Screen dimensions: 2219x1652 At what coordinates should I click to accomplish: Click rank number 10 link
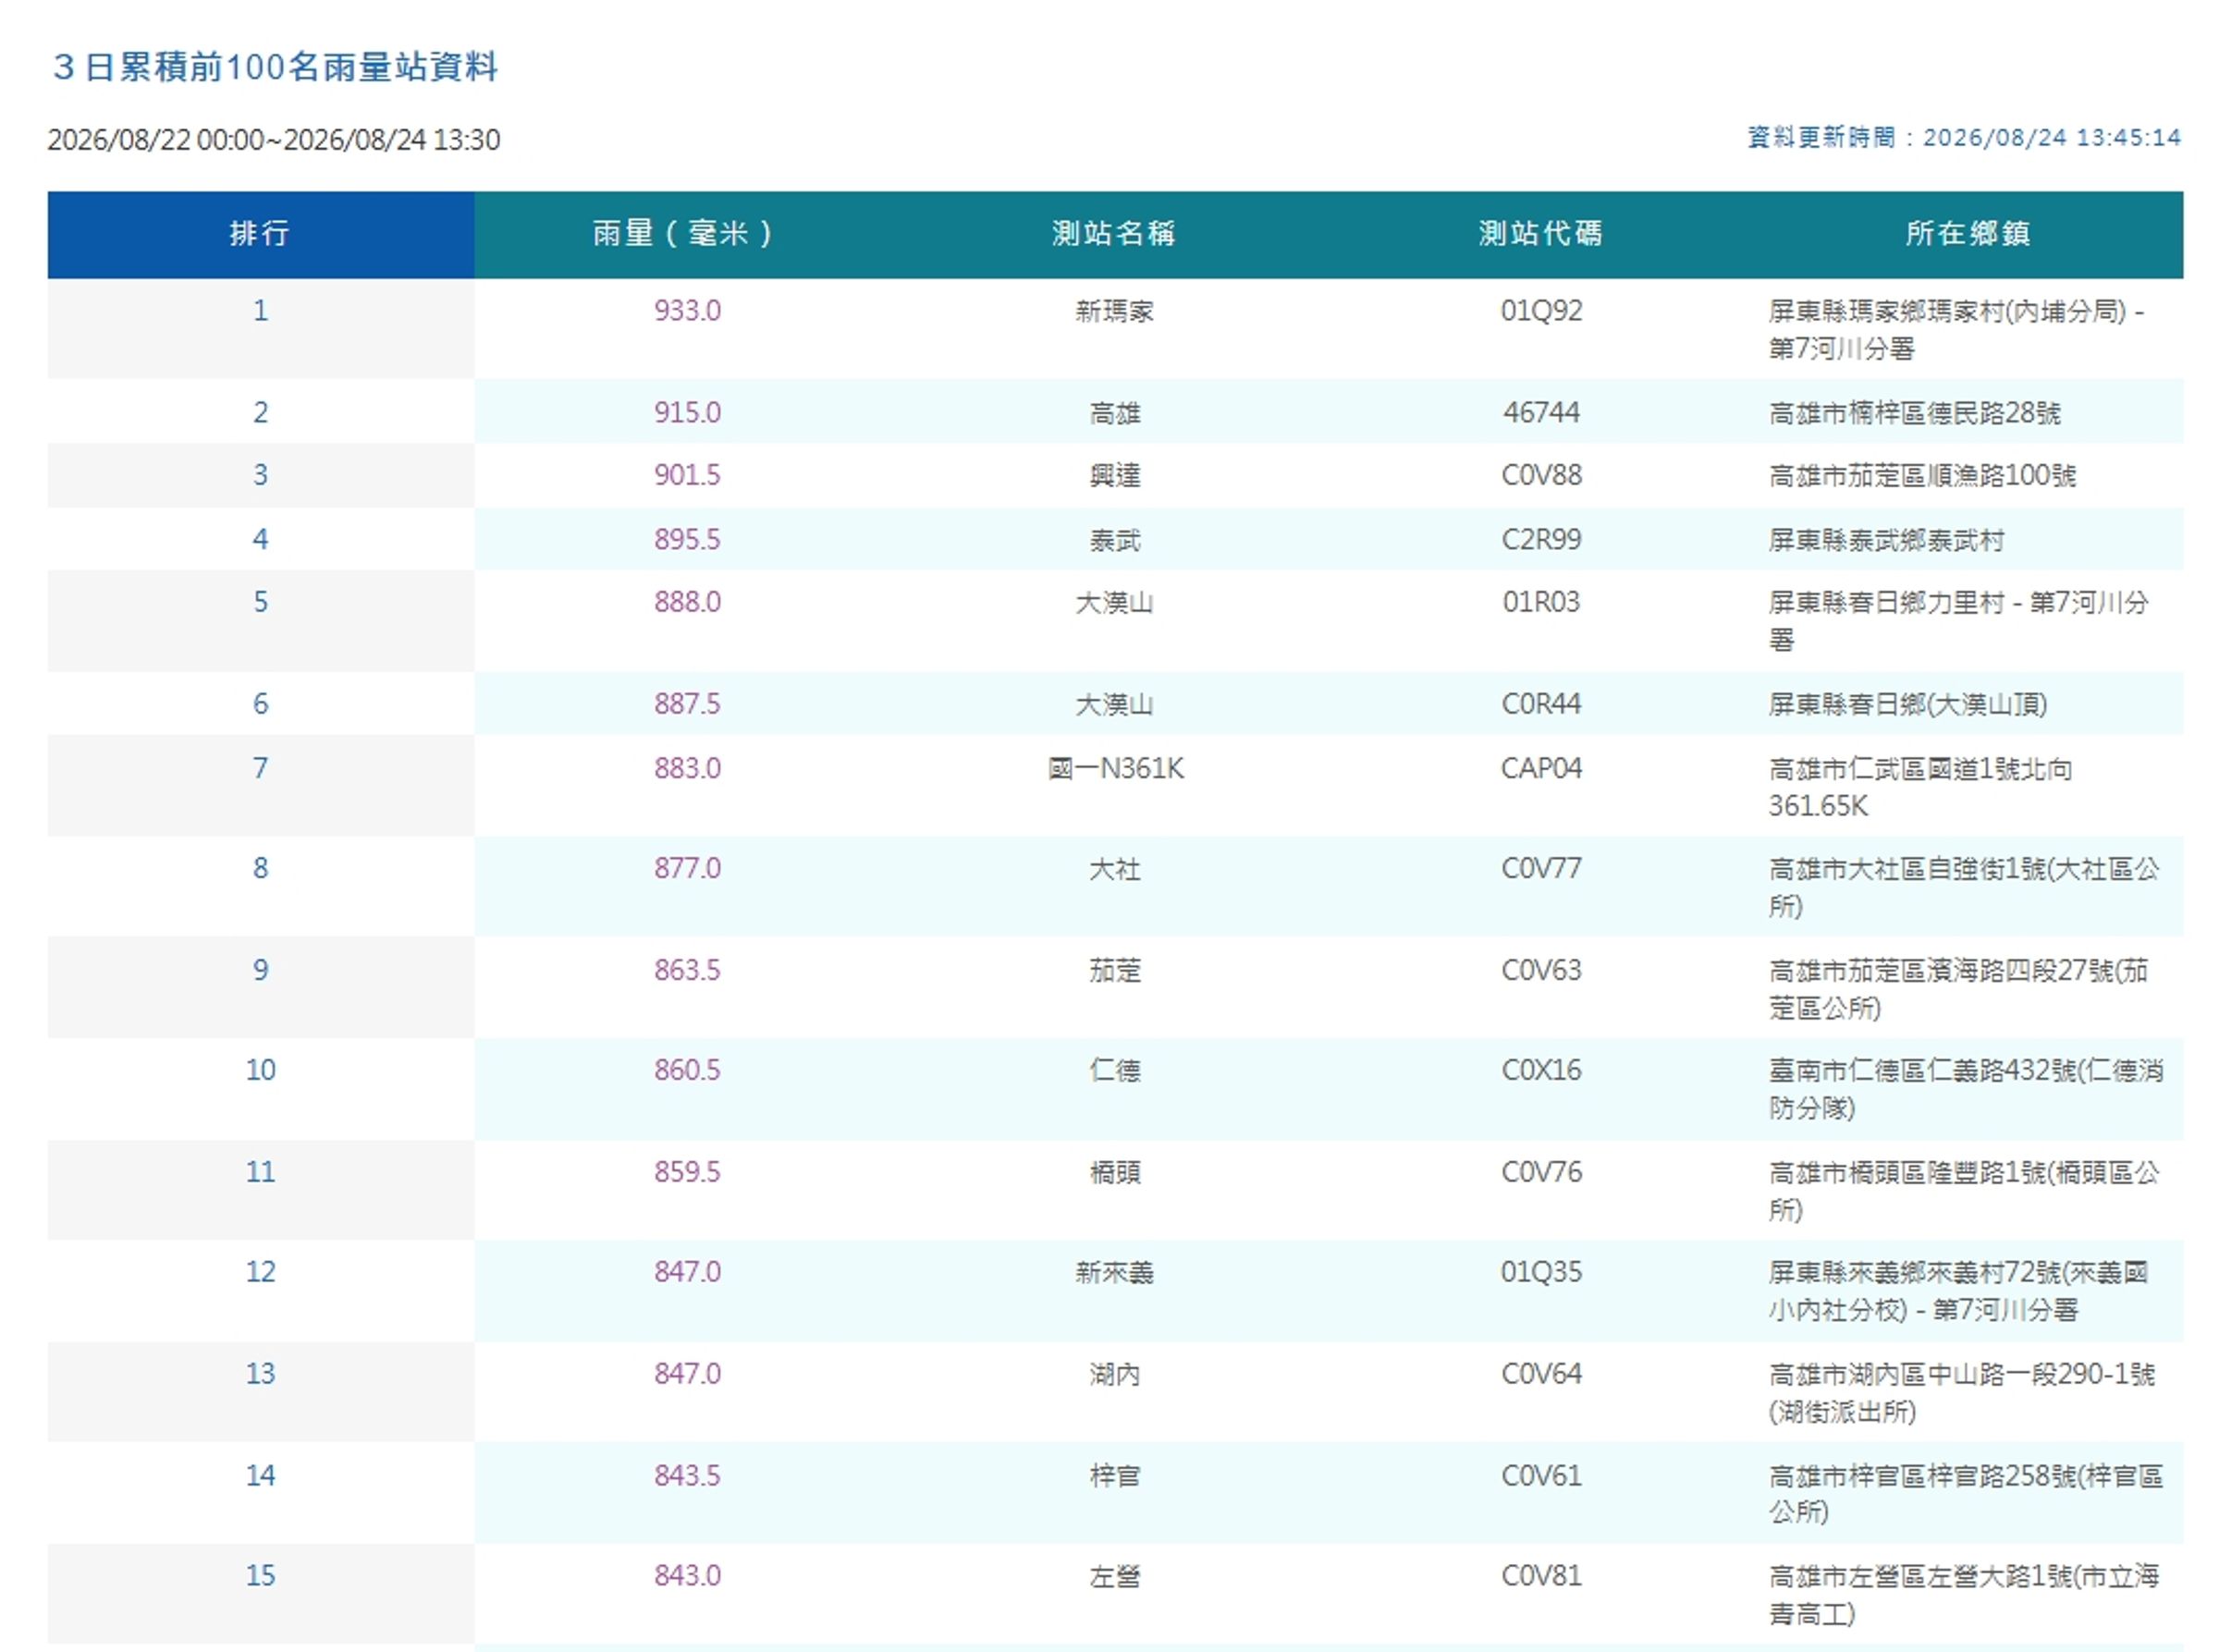[260, 1070]
